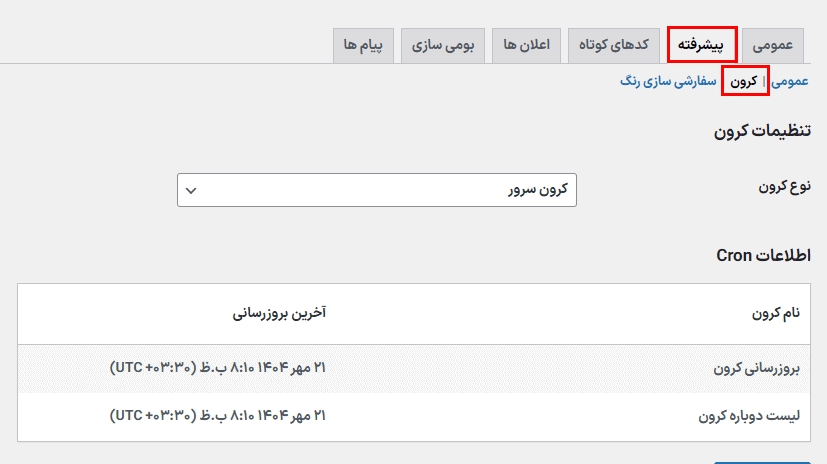This screenshot has height=464, width=827.
Task: Click the timestamp in the بروزرسانی کرون row
Action: pos(218,368)
